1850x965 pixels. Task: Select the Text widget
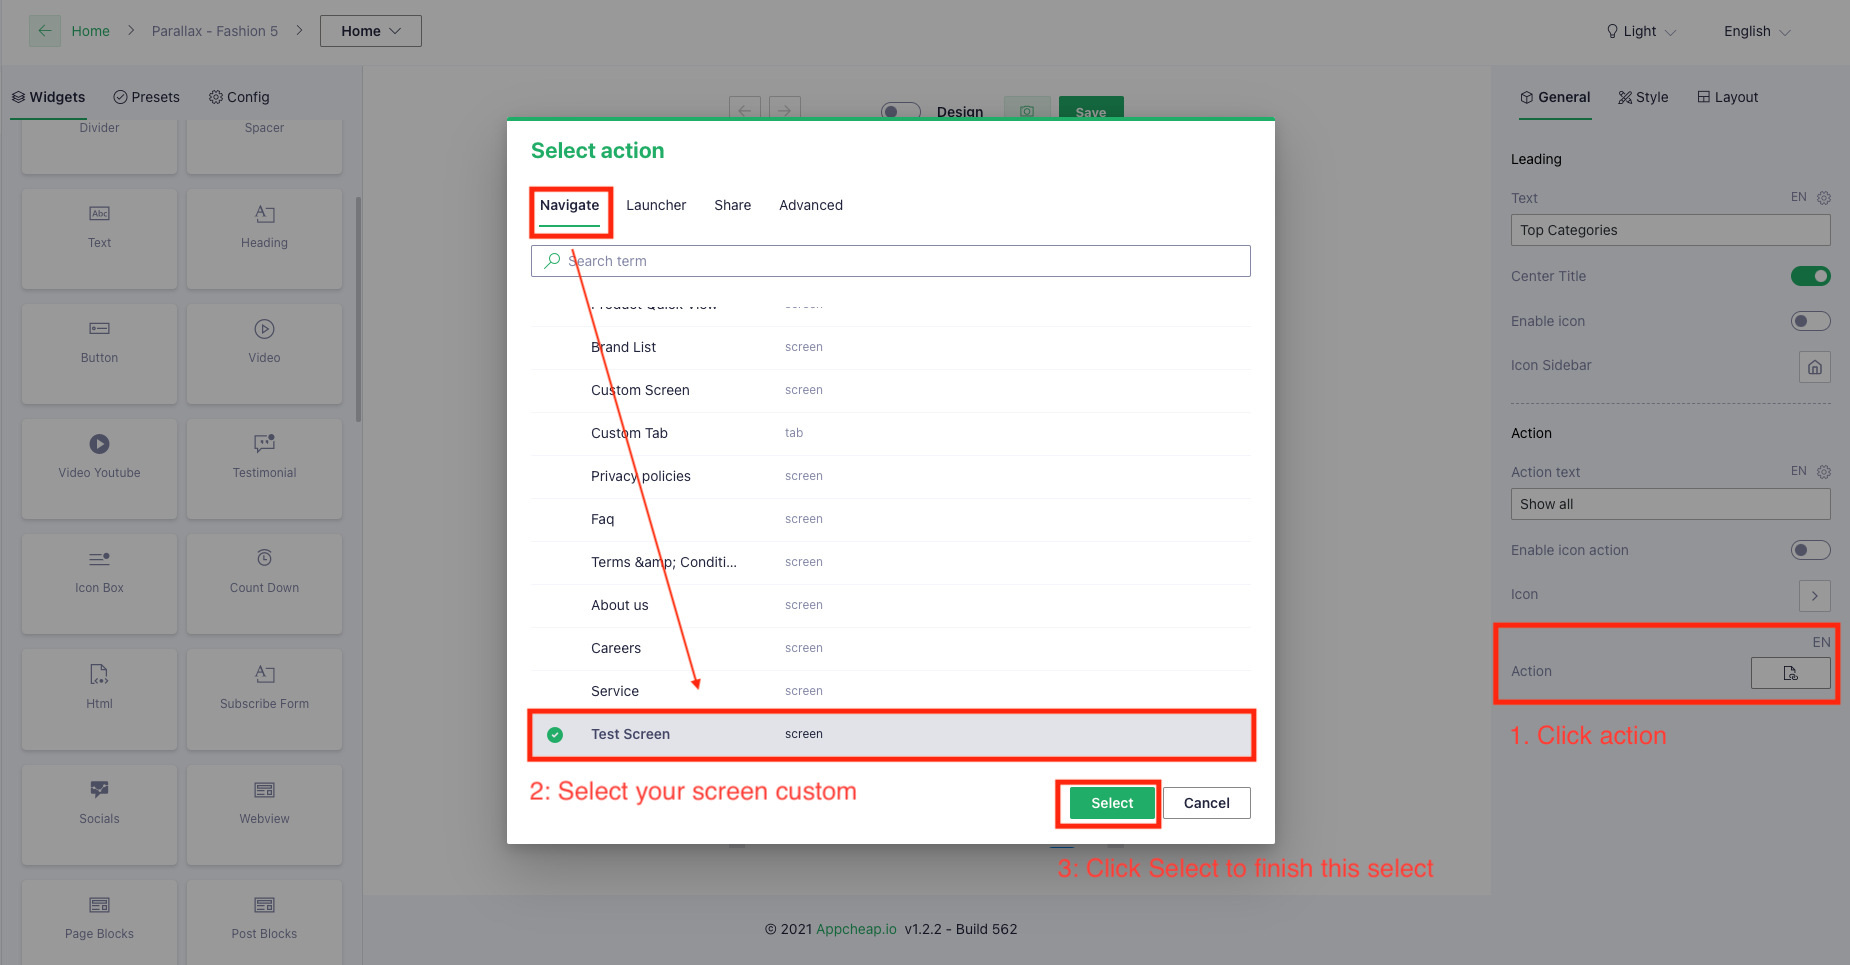[99, 238]
